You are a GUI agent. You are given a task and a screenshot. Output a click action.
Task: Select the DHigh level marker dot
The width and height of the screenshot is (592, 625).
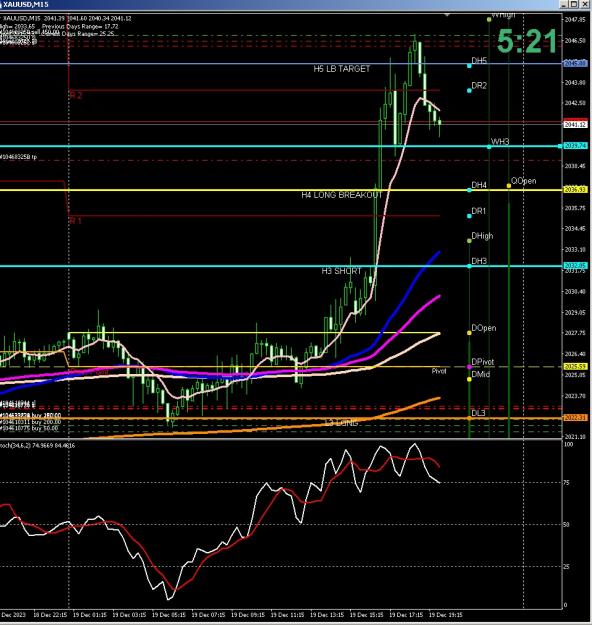(469, 241)
